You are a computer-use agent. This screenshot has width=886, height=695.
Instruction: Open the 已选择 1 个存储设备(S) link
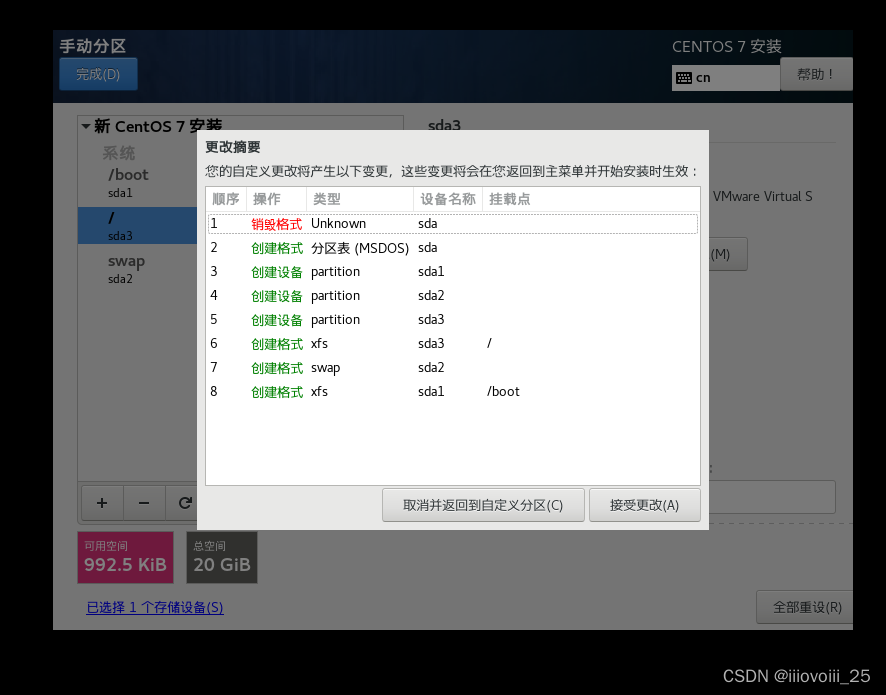(x=154, y=607)
